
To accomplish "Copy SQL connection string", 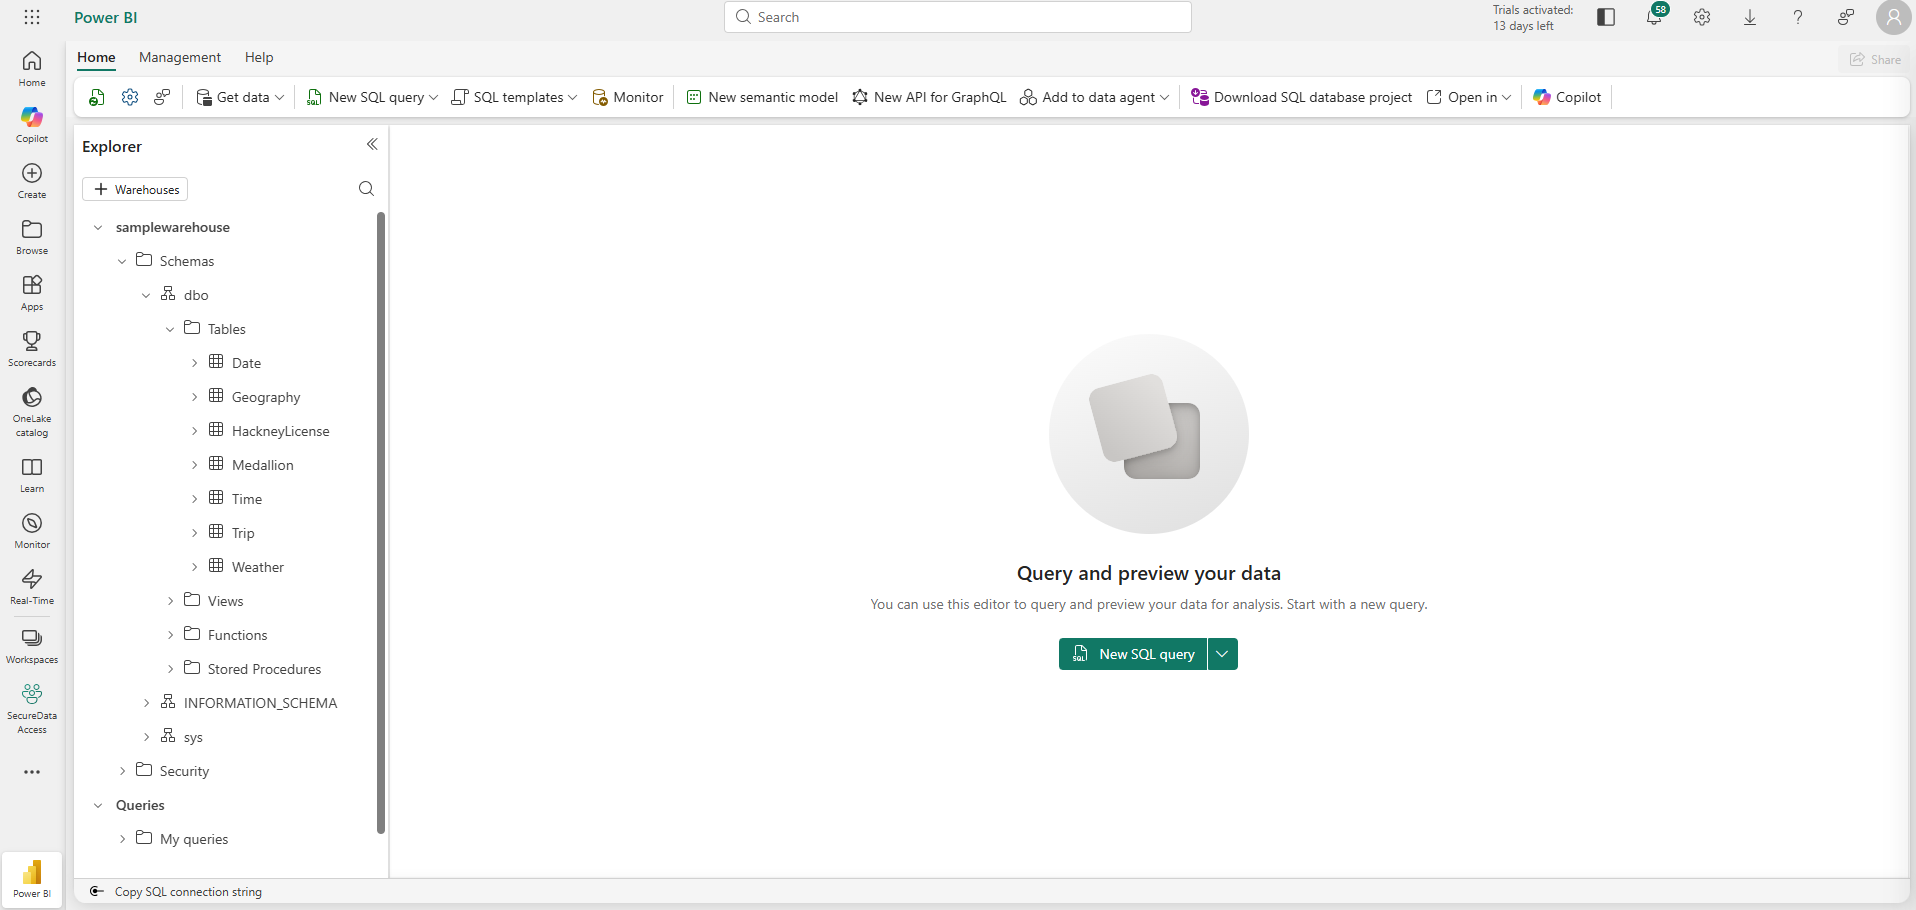I will (176, 892).
